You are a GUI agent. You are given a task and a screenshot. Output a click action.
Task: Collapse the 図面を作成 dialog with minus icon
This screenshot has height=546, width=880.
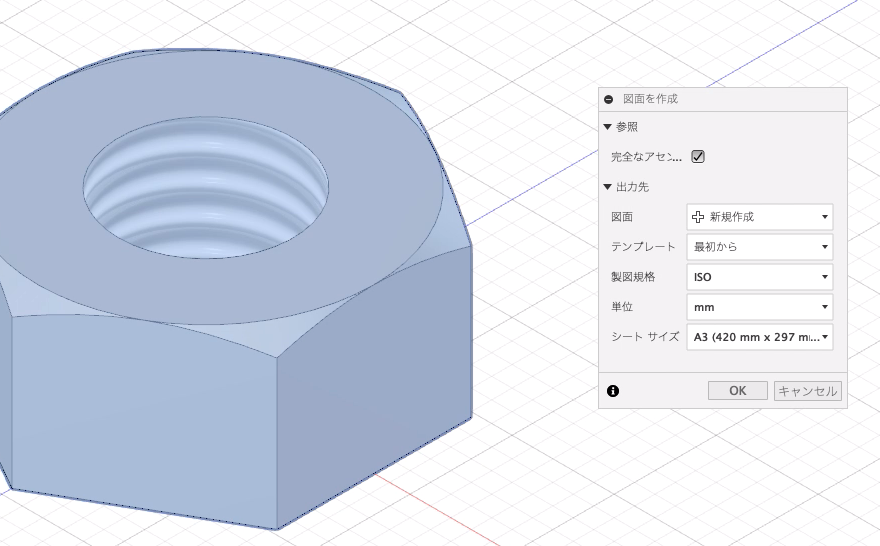click(608, 99)
